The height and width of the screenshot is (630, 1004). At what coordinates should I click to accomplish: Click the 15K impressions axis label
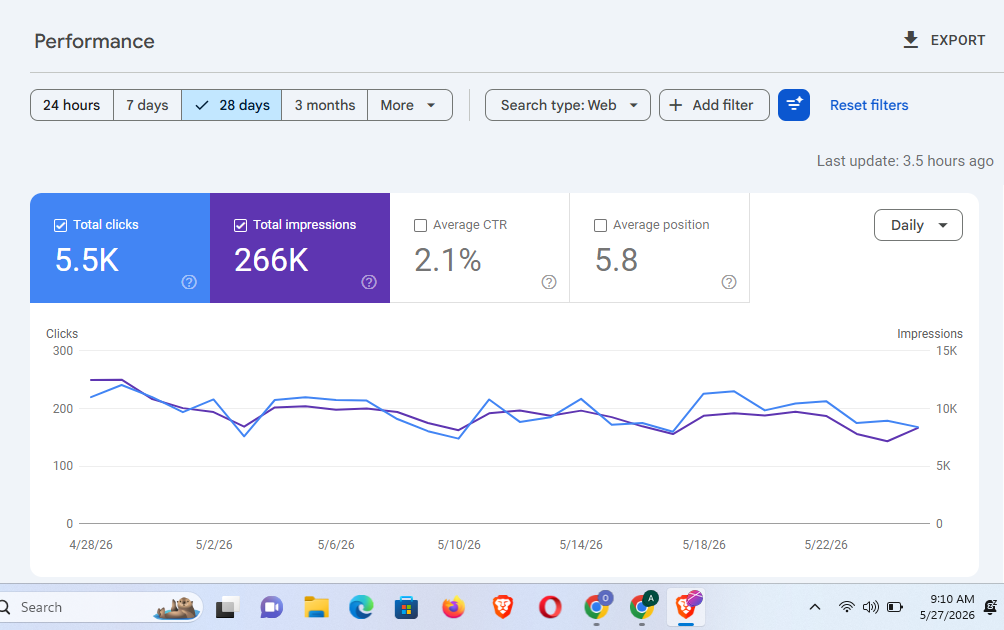pos(946,351)
